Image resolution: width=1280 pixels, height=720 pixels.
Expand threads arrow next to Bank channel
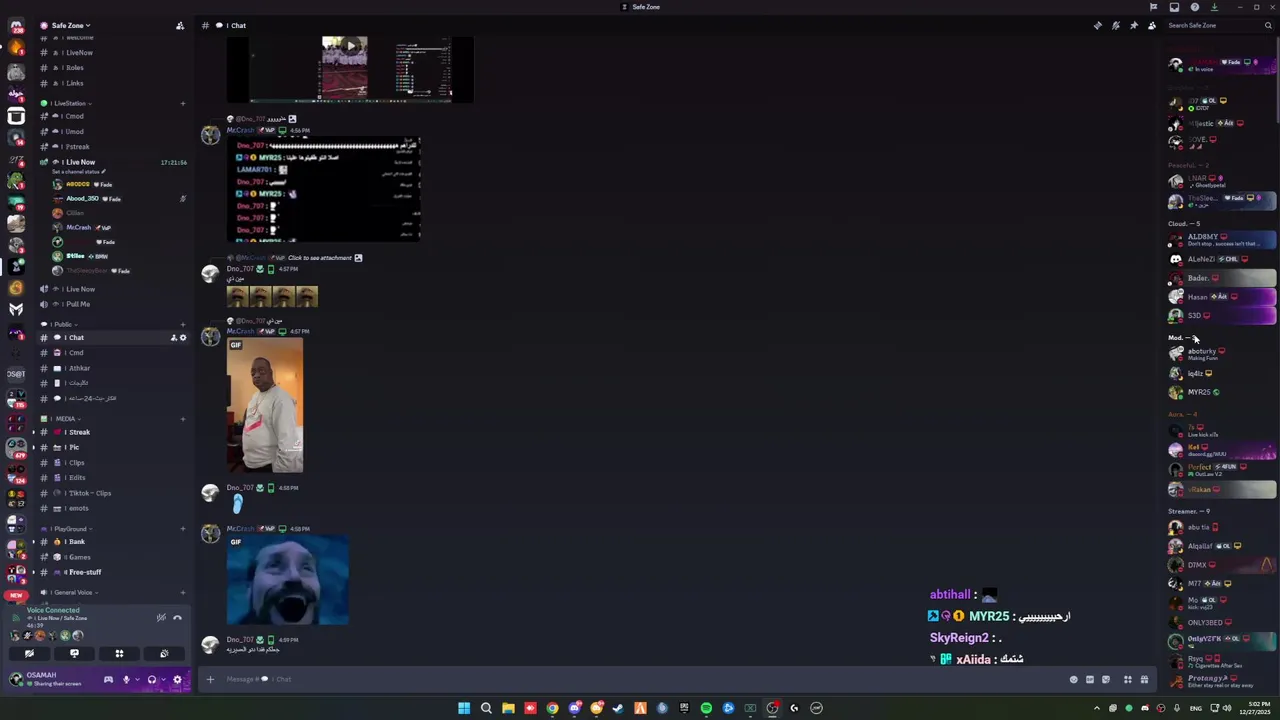pos(33,541)
